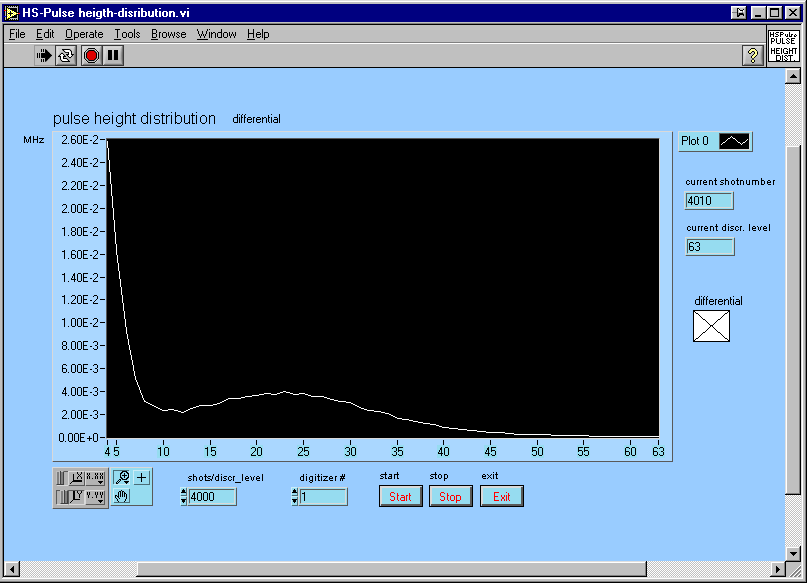
Task: Minimize the VI window
Action: pyautogui.click(x=757, y=13)
